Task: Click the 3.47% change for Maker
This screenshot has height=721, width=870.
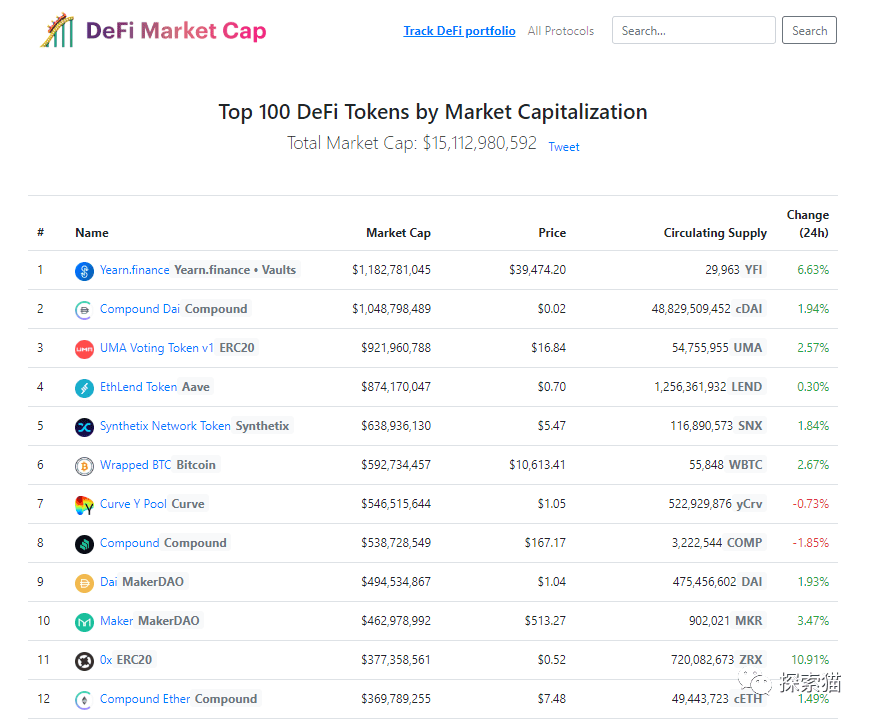Action: 813,621
